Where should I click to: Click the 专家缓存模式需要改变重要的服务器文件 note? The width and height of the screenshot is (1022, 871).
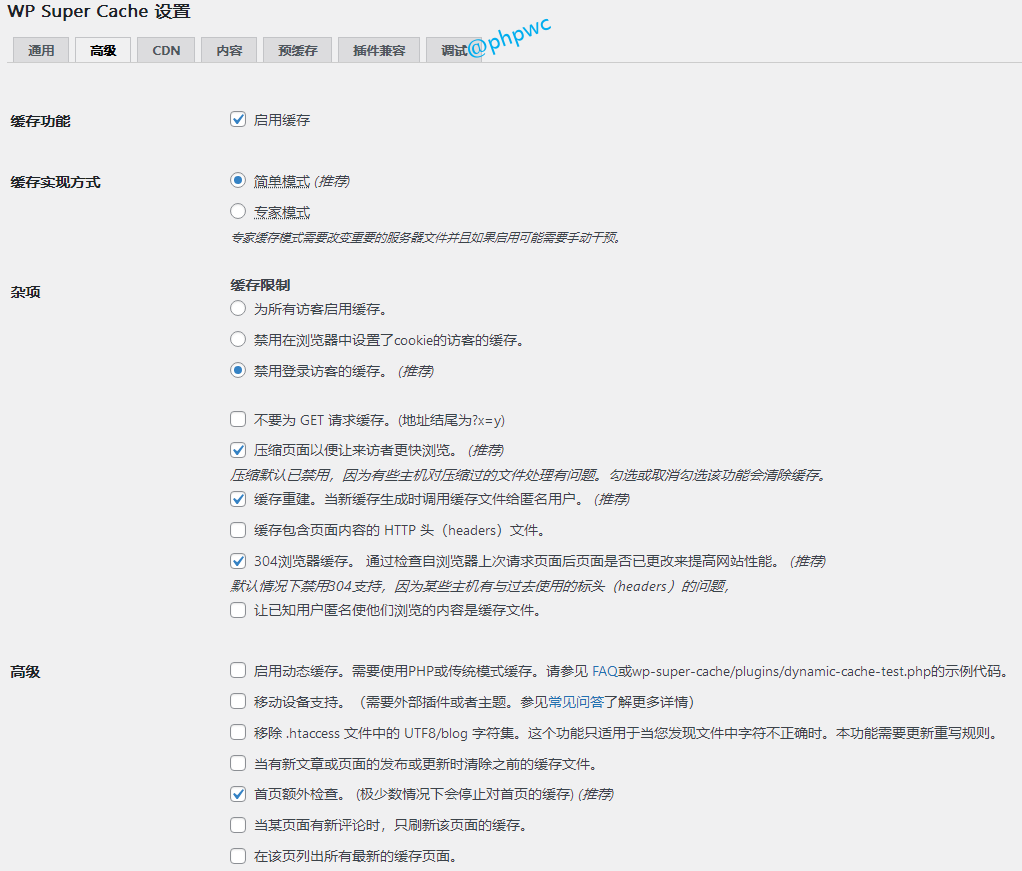425,237
